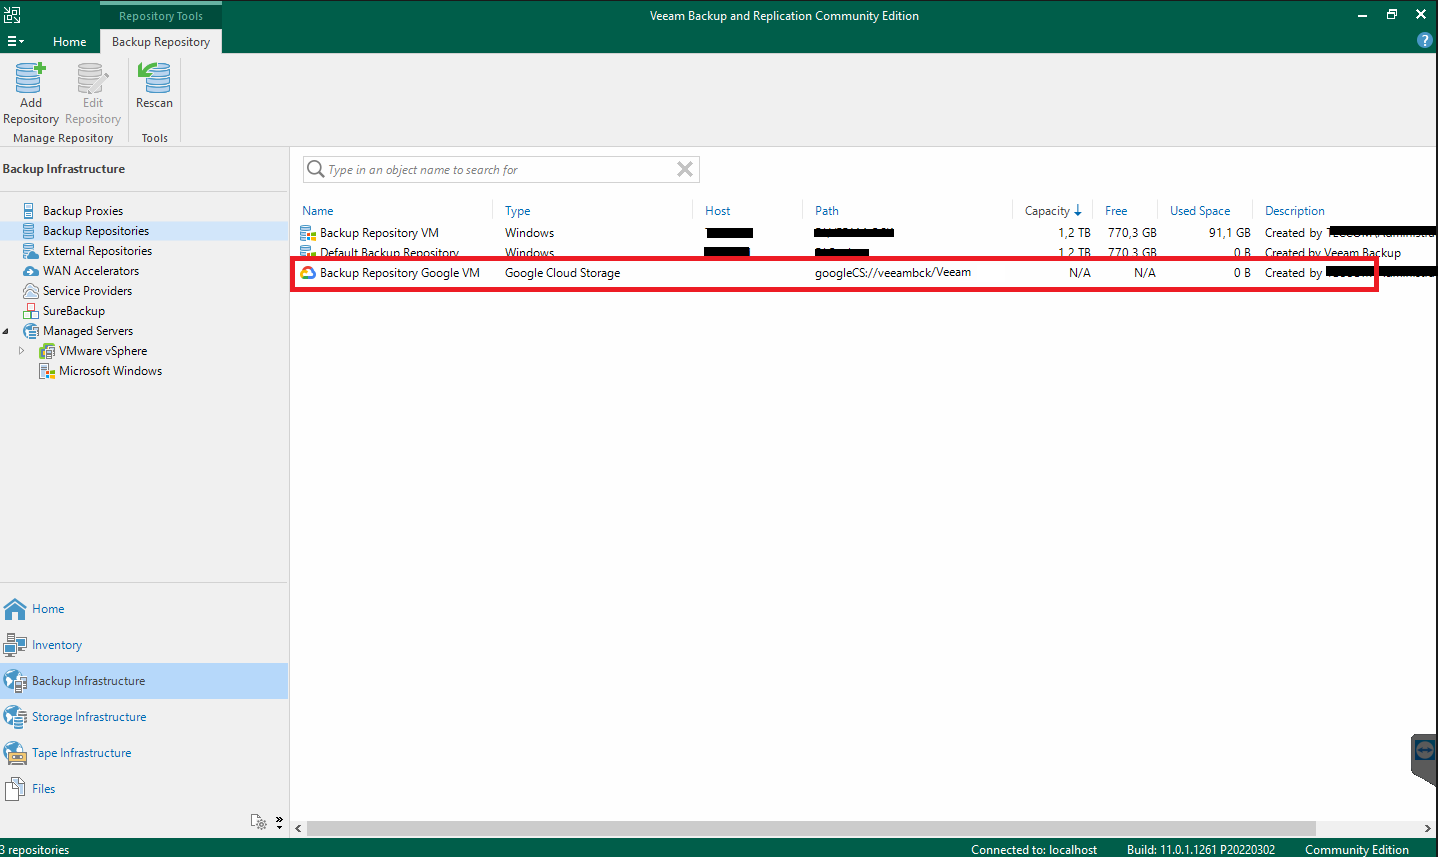Sort by the Free column header
Image resolution: width=1438 pixels, height=857 pixels.
[x=1116, y=211]
